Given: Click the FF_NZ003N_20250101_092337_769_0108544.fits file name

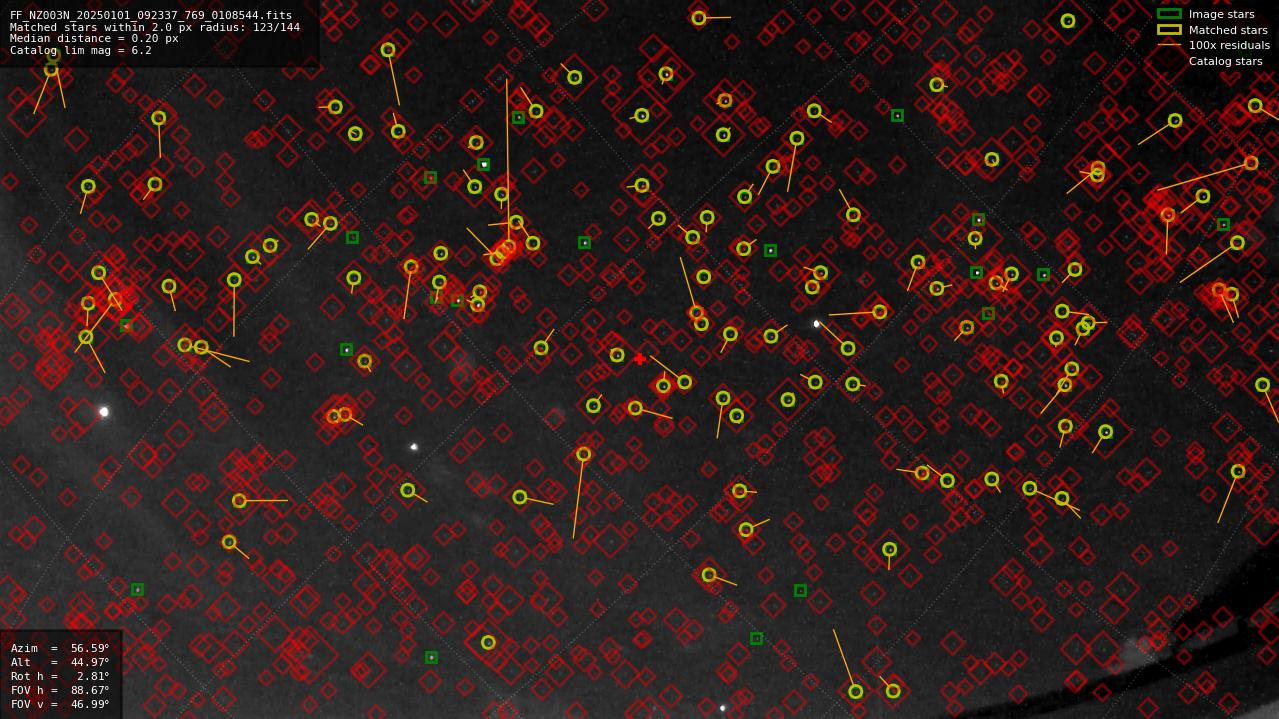Looking at the screenshot, I should [x=151, y=16].
